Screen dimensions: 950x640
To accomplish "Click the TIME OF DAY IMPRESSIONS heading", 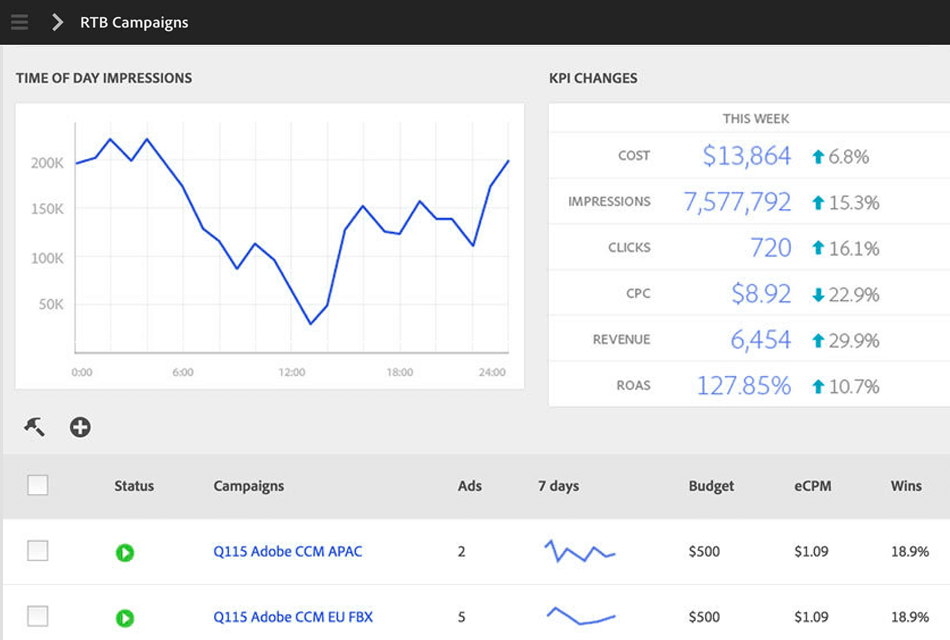I will coord(104,78).
